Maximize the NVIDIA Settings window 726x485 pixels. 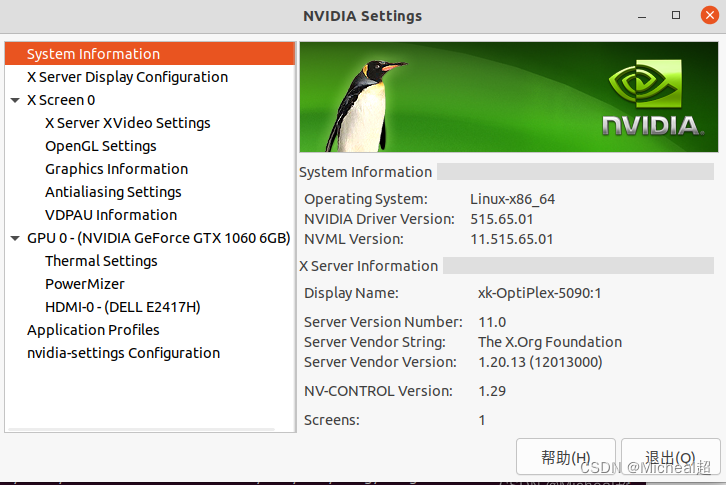676,15
